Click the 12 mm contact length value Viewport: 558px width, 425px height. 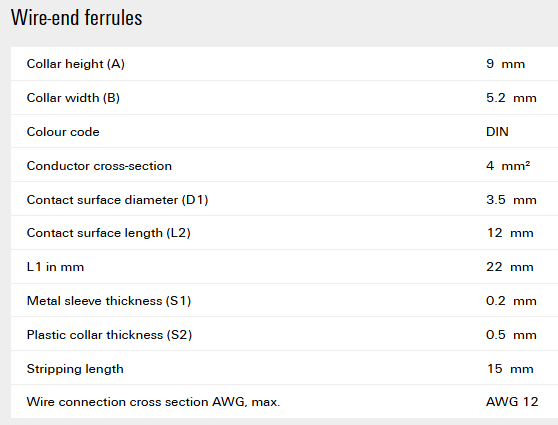coord(510,233)
